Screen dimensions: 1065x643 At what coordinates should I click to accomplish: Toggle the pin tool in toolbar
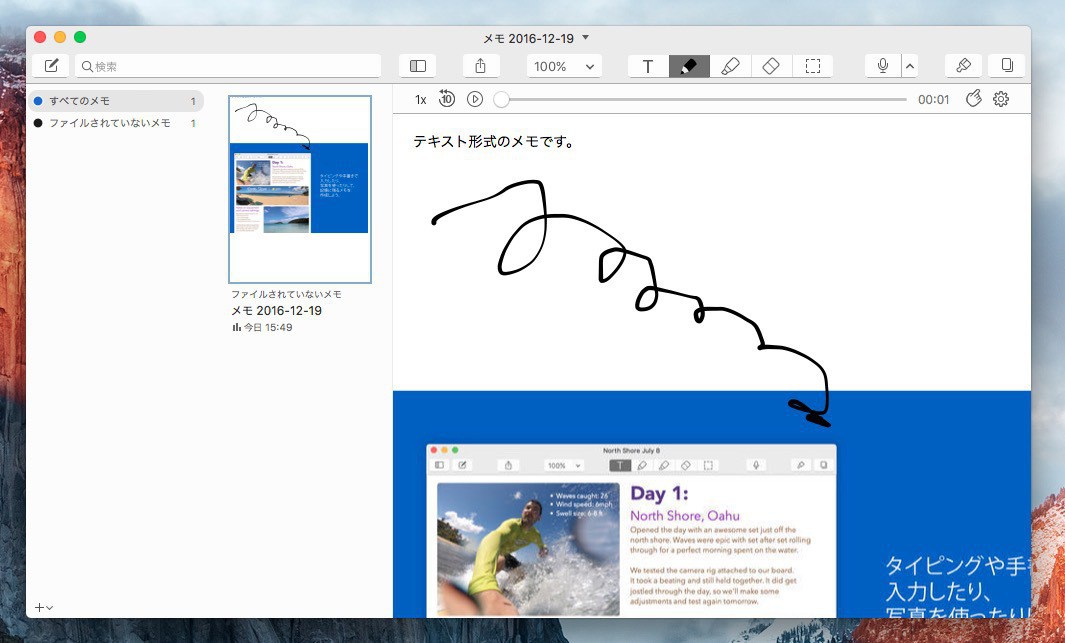(x=963, y=66)
